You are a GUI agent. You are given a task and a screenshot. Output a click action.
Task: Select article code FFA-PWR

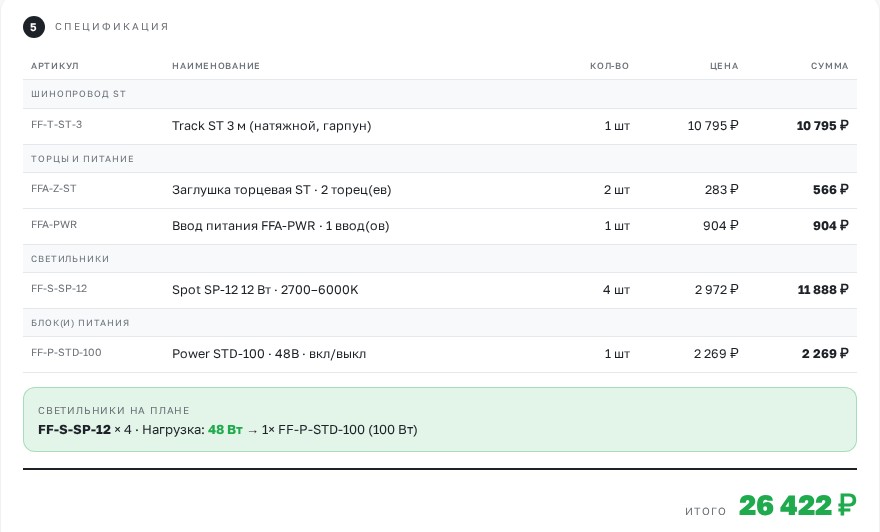pyautogui.click(x=54, y=224)
